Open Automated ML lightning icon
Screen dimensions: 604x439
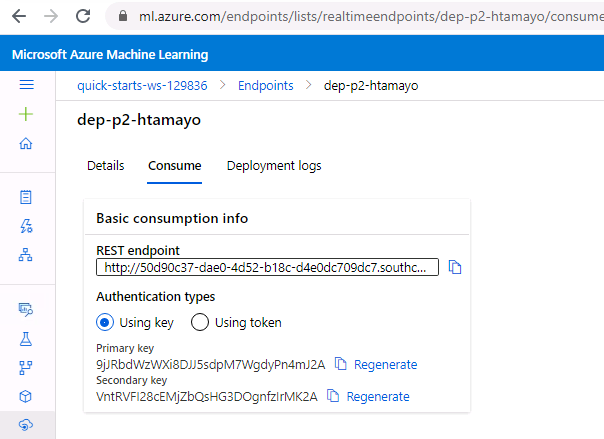[26, 226]
